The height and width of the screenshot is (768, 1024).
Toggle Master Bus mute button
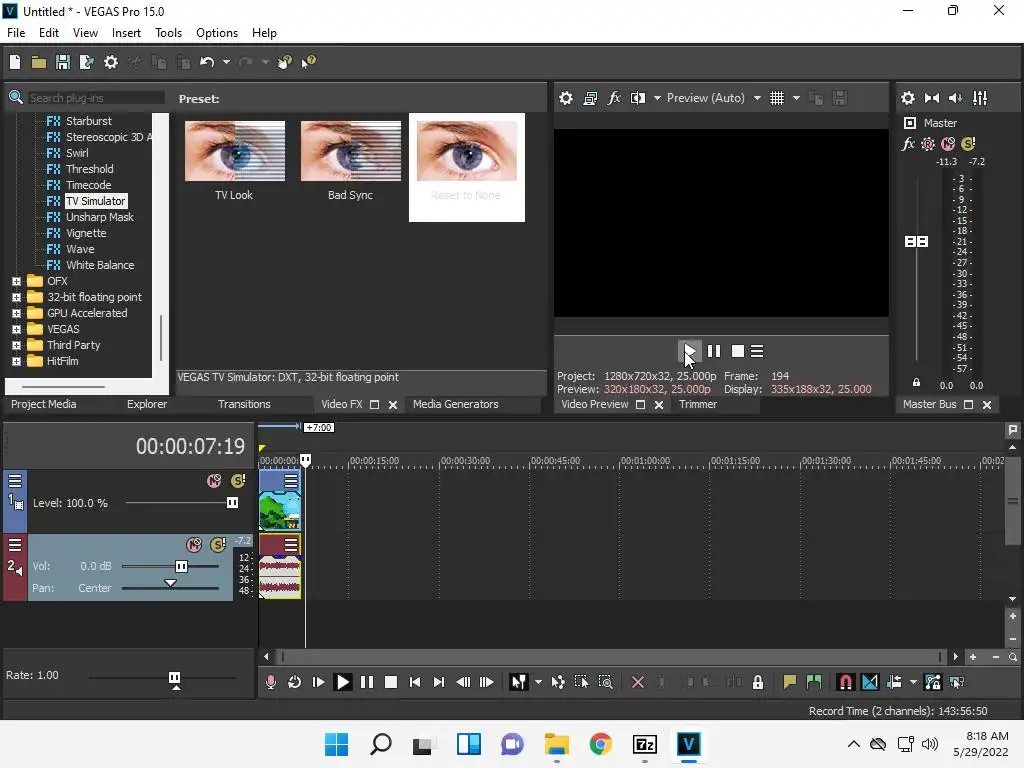point(948,144)
